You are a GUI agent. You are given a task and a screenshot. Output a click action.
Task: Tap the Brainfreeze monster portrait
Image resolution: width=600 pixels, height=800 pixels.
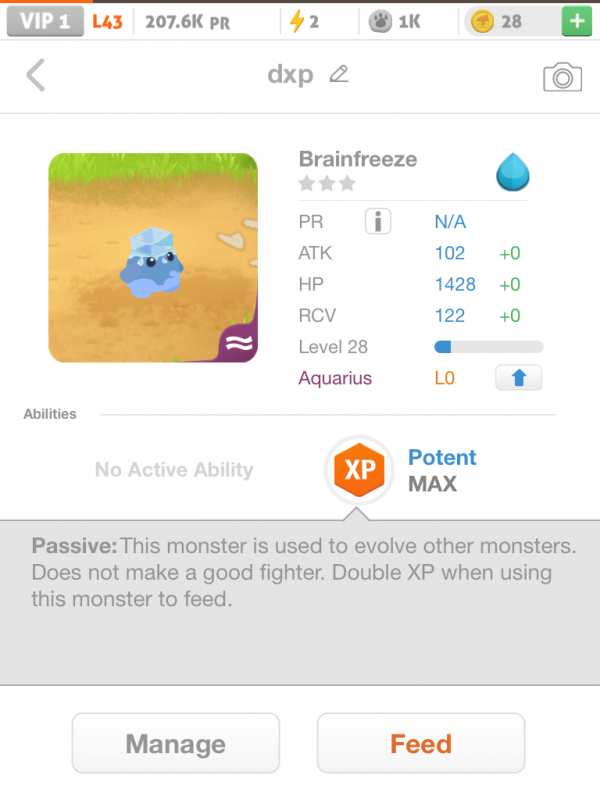(153, 258)
